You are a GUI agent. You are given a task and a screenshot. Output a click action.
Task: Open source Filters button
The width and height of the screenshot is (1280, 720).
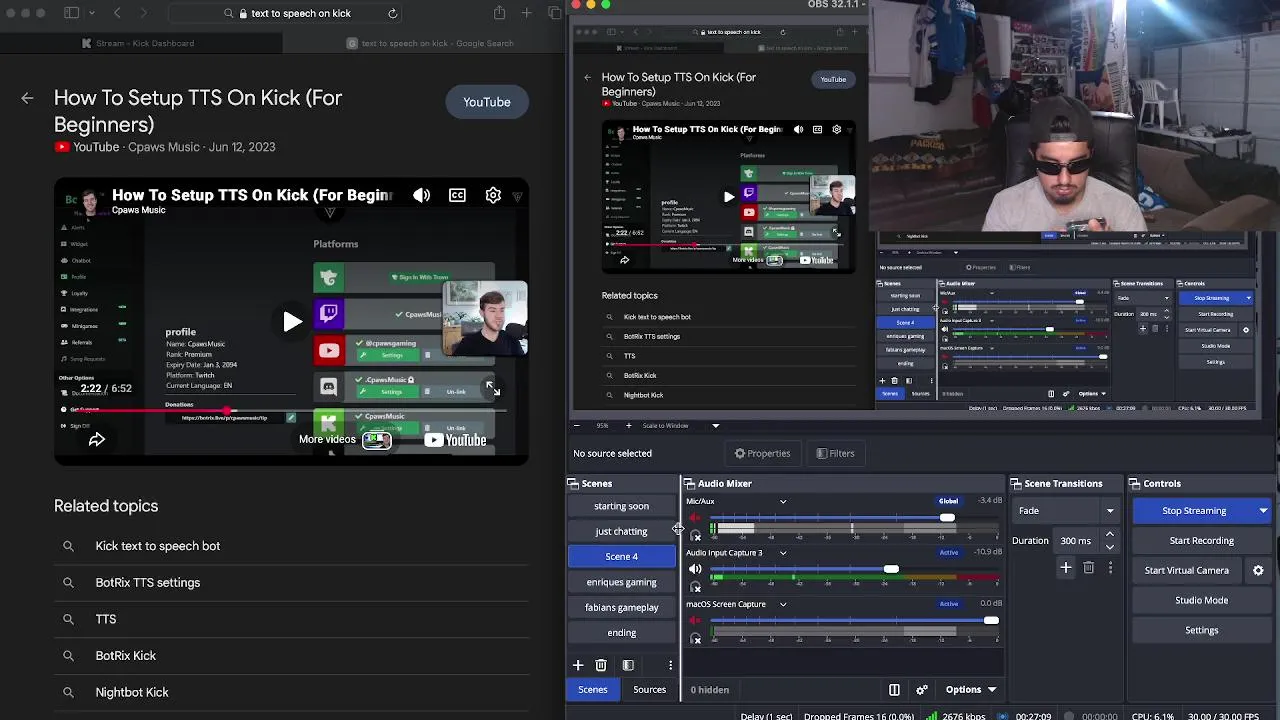(x=835, y=453)
